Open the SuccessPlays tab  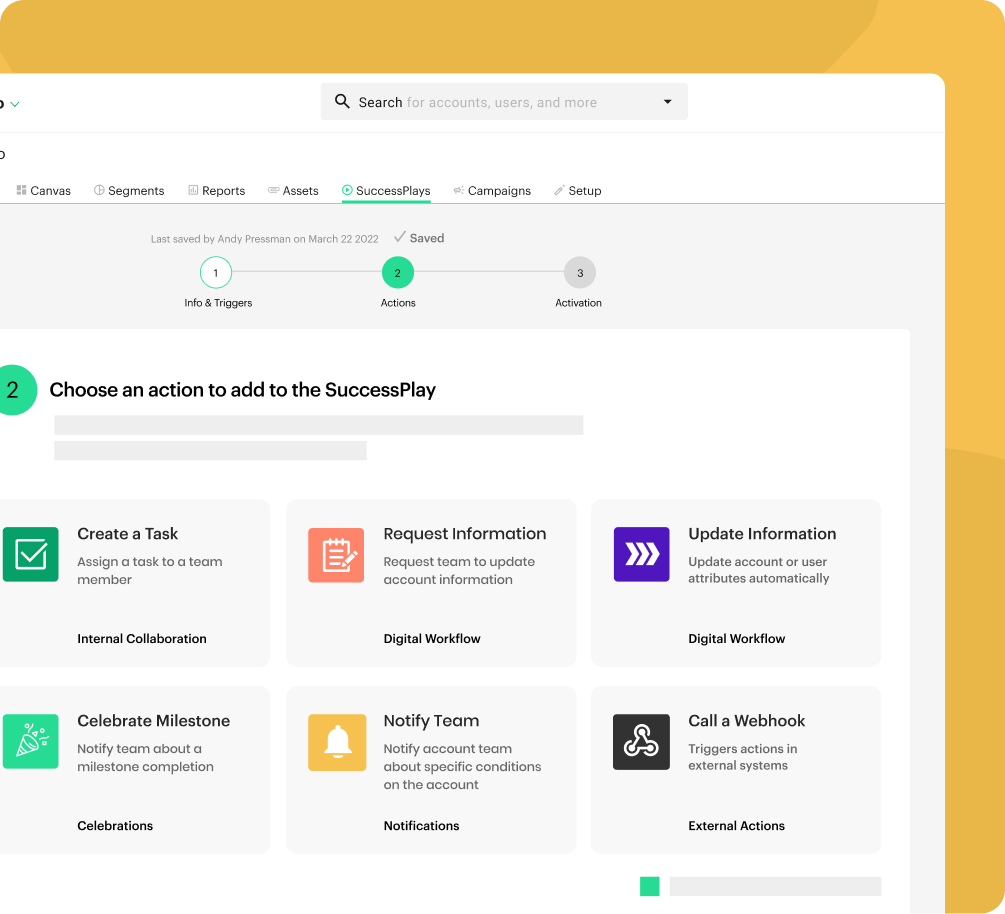[x=386, y=190]
